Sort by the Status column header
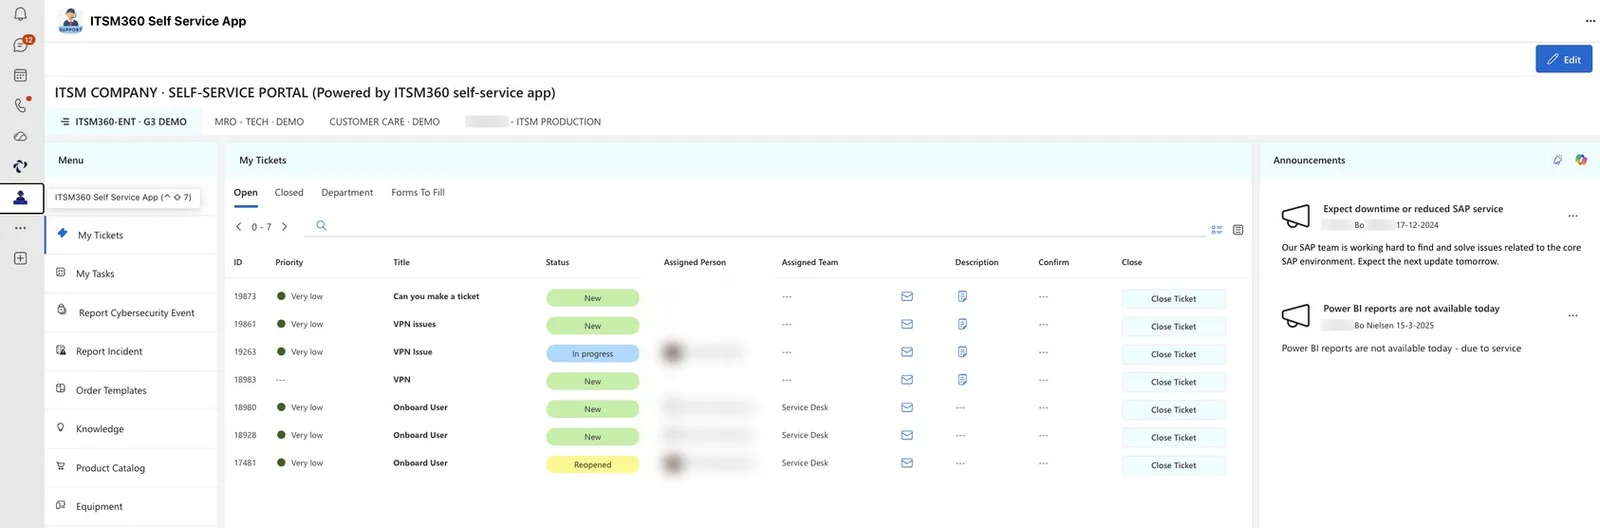1600x528 pixels. (558, 263)
